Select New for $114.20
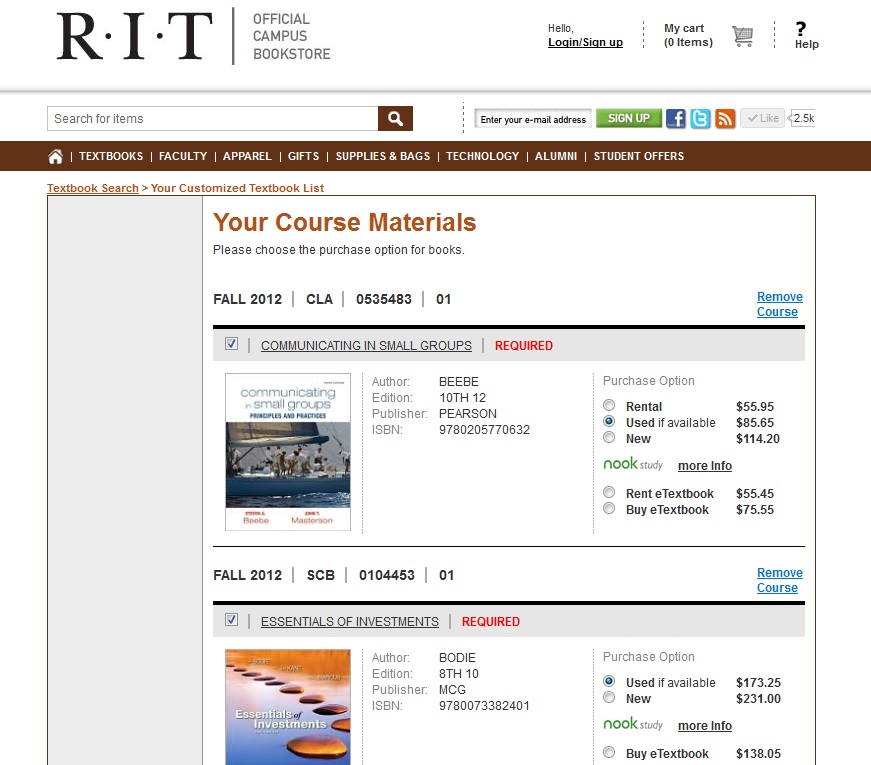The width and height of the screenshot is (871, 765). pyautogui.click(x=609, y=438)
